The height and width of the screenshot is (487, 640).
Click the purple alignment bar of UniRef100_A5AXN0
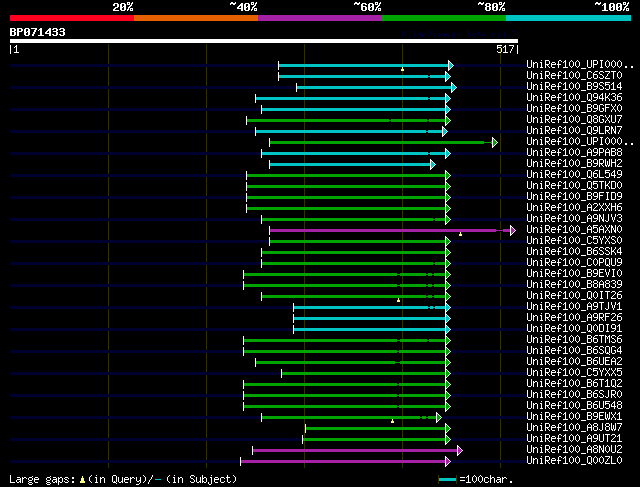[x=390, y=231]
